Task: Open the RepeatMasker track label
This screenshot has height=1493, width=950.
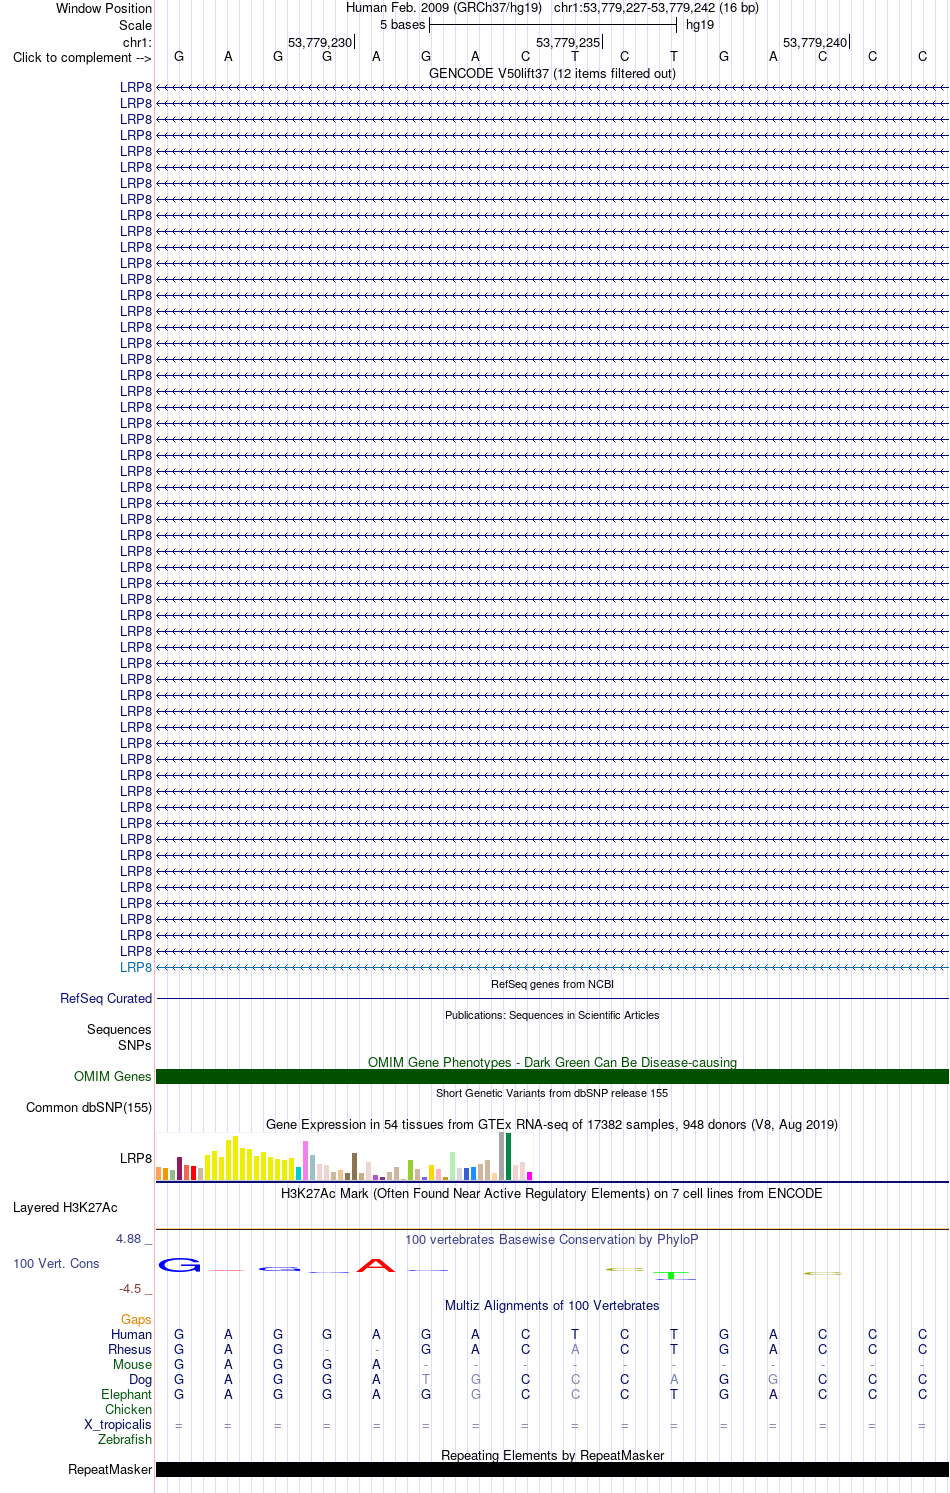Action: click(x=110, y=1469)
